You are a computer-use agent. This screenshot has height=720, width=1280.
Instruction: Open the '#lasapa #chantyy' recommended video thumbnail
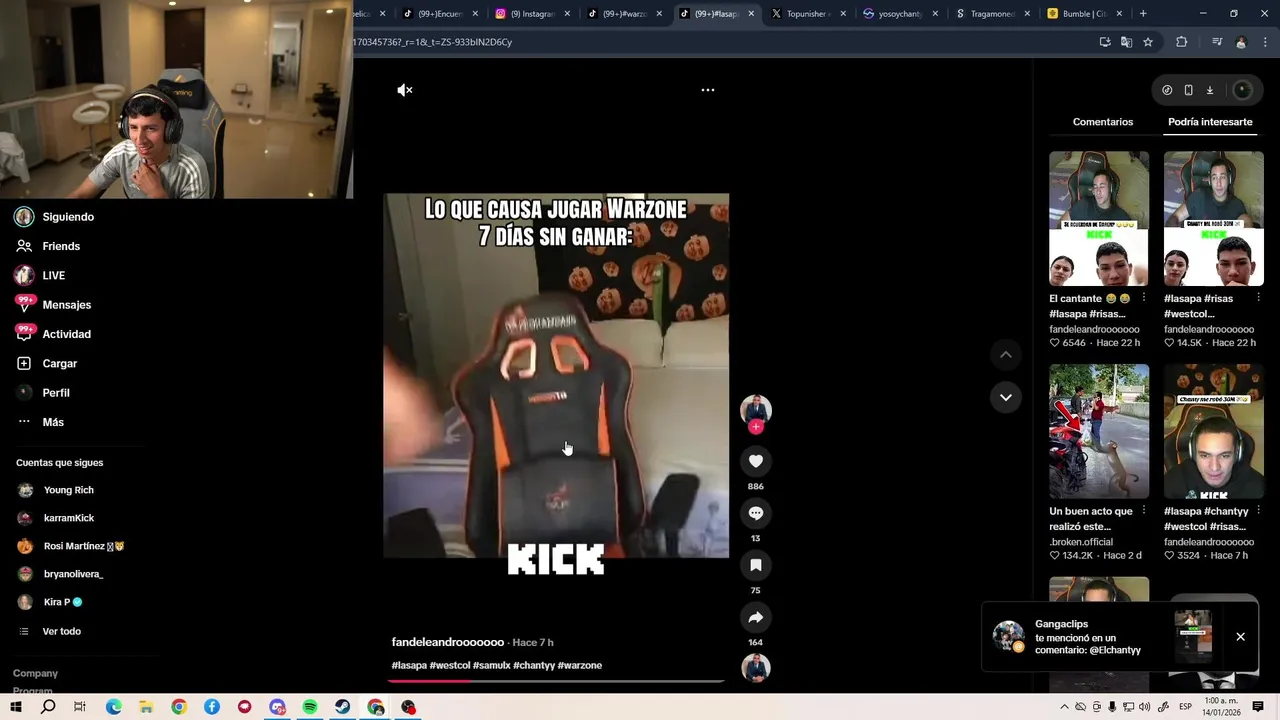click(x=1214, y=431)
